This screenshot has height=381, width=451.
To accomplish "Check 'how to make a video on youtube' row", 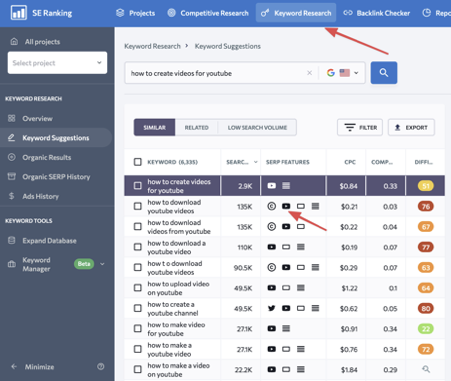I will [138, 369].
